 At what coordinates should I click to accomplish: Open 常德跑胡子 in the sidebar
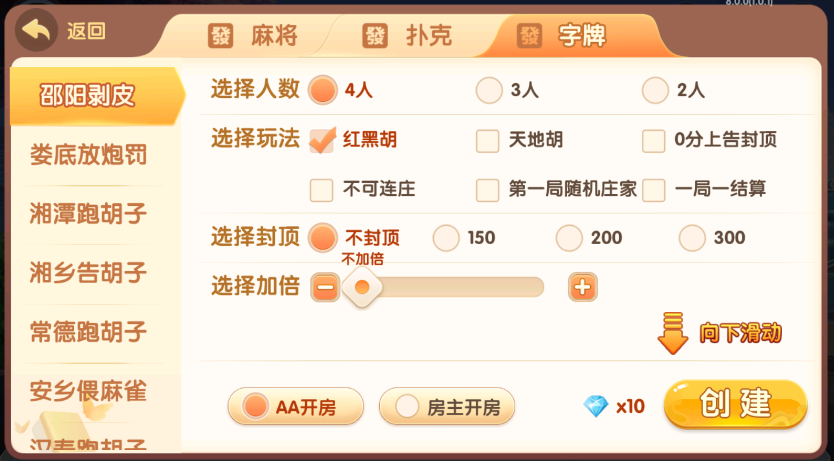click(x=89, y=331)
